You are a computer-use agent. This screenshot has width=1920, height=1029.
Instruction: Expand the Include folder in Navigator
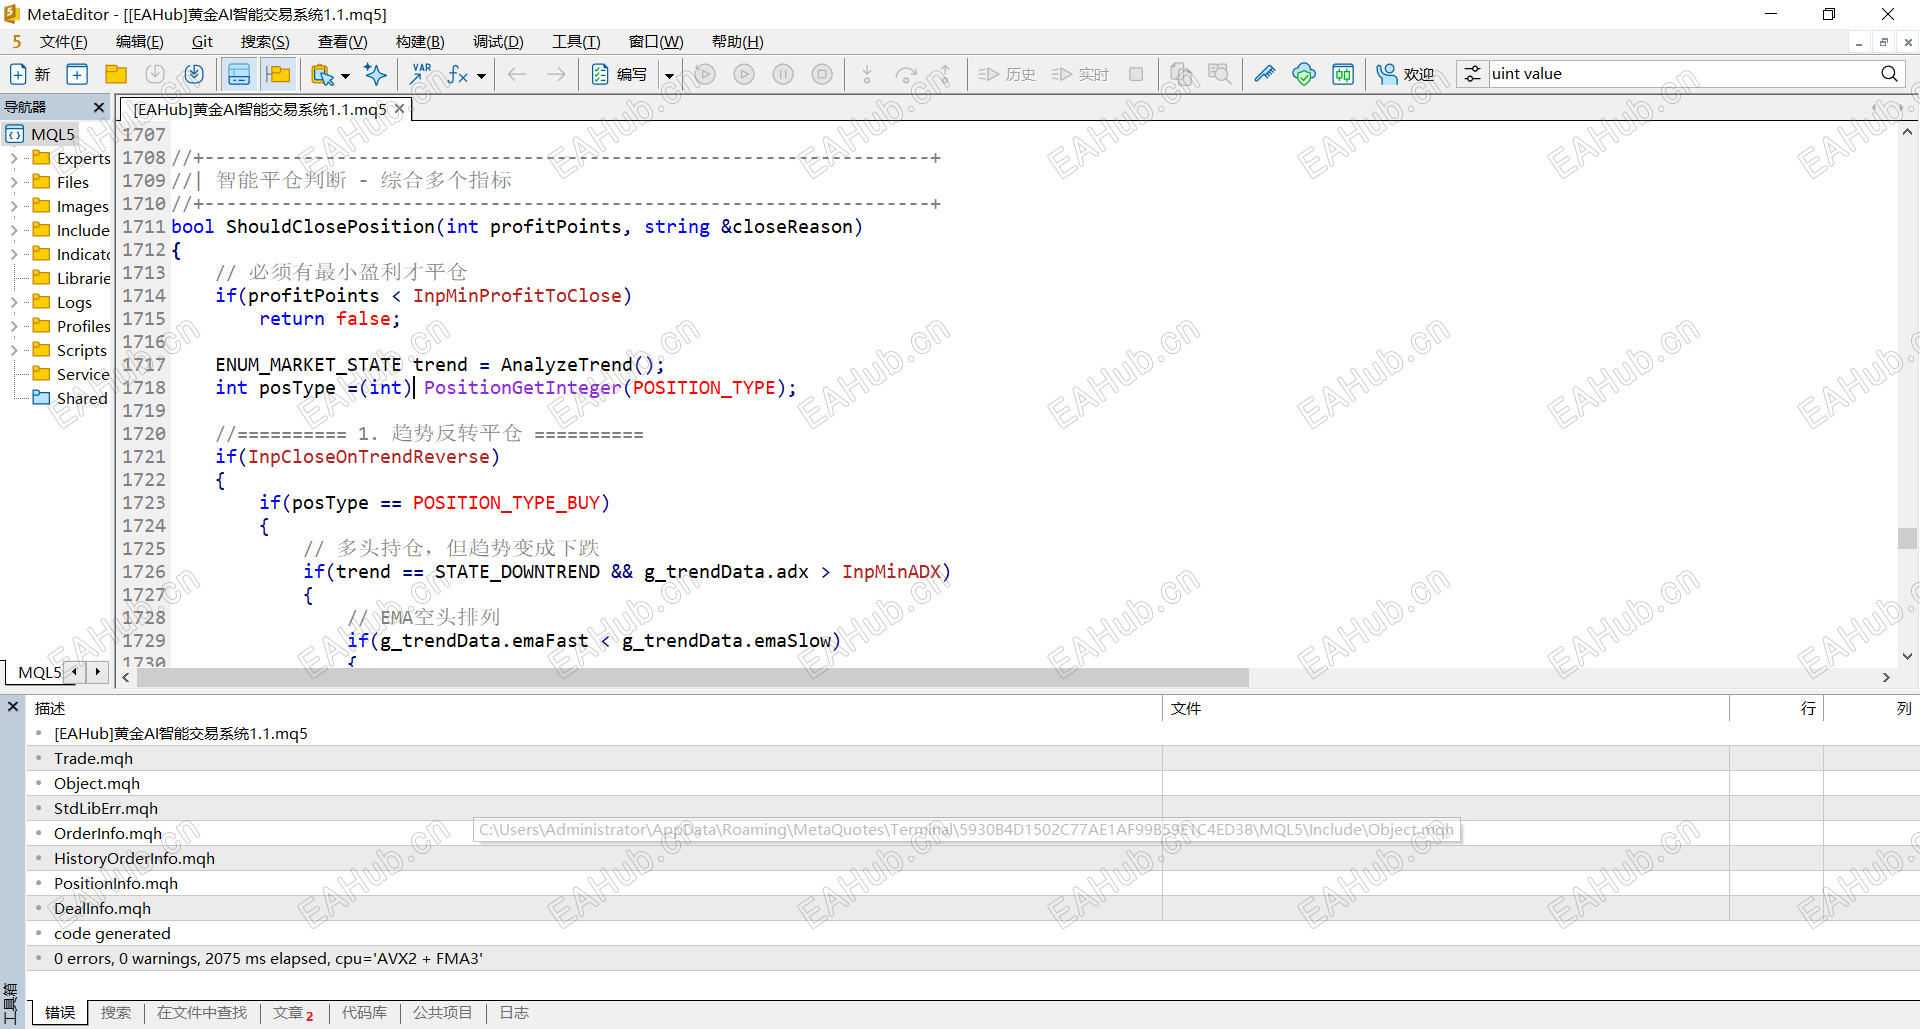pyautogui.click(x=13, y=230)
